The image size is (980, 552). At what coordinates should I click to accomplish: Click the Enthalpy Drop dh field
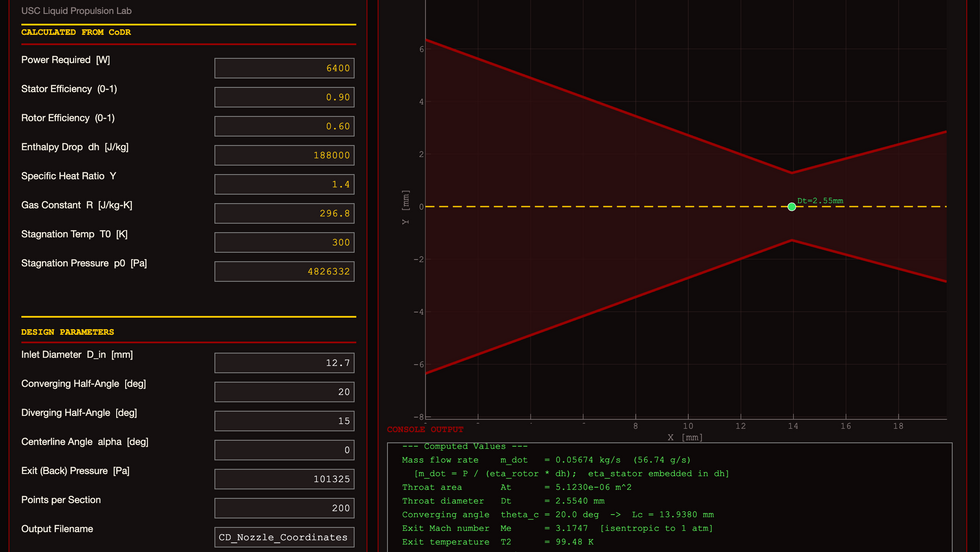coord(284,155)
